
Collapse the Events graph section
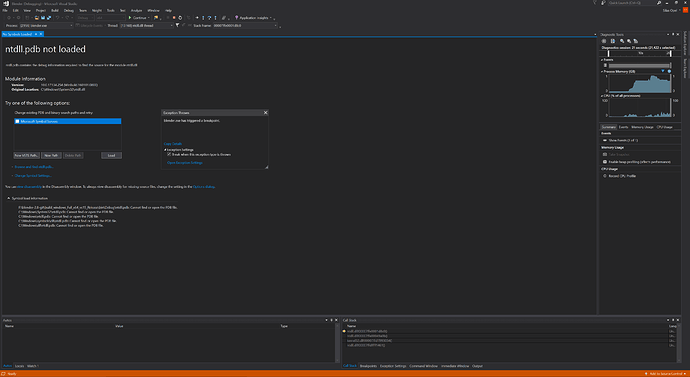pos(602,59)
